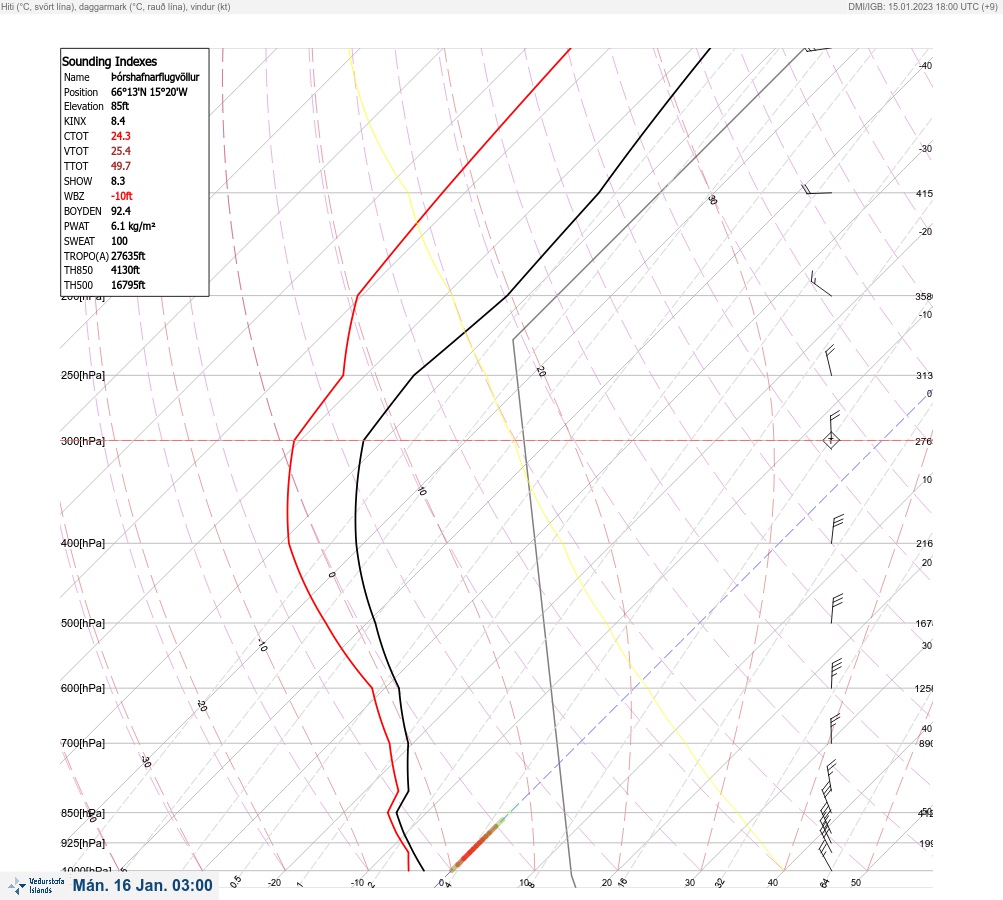The image size is (1003, 900).
Task: Click the orange-red layer near the surface
Action: click(x=475, y=846)
